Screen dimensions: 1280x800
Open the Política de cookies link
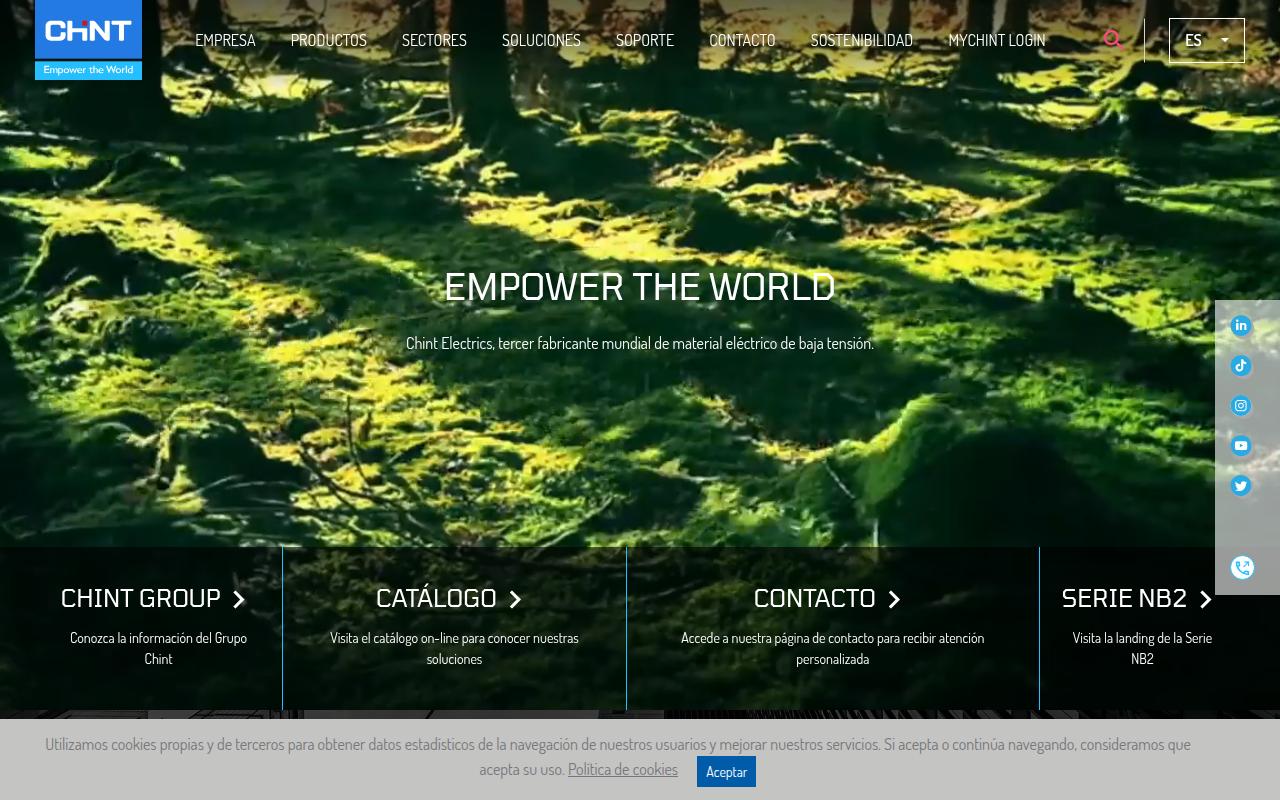[623, 769]
